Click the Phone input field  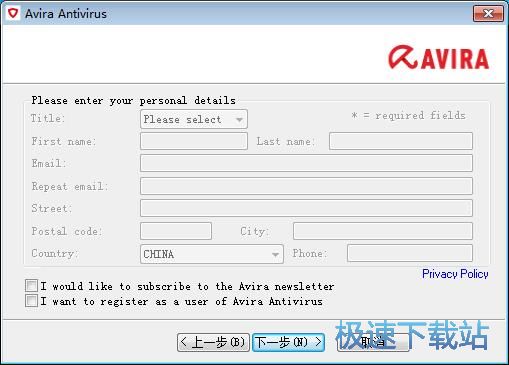click(x=410, y=253)
